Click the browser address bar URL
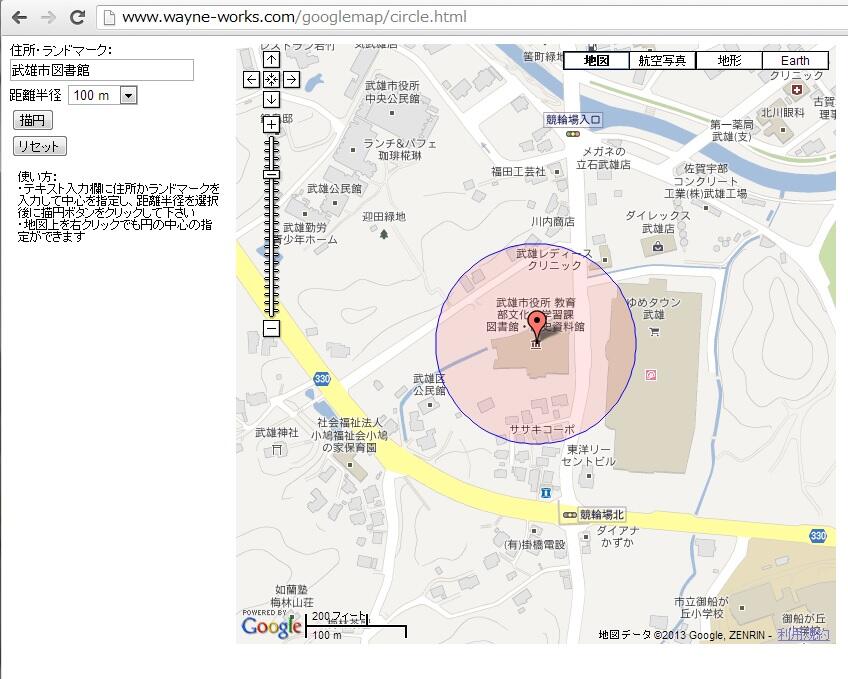The width and height of the screenshot is (848, 679). pos(294,17)
